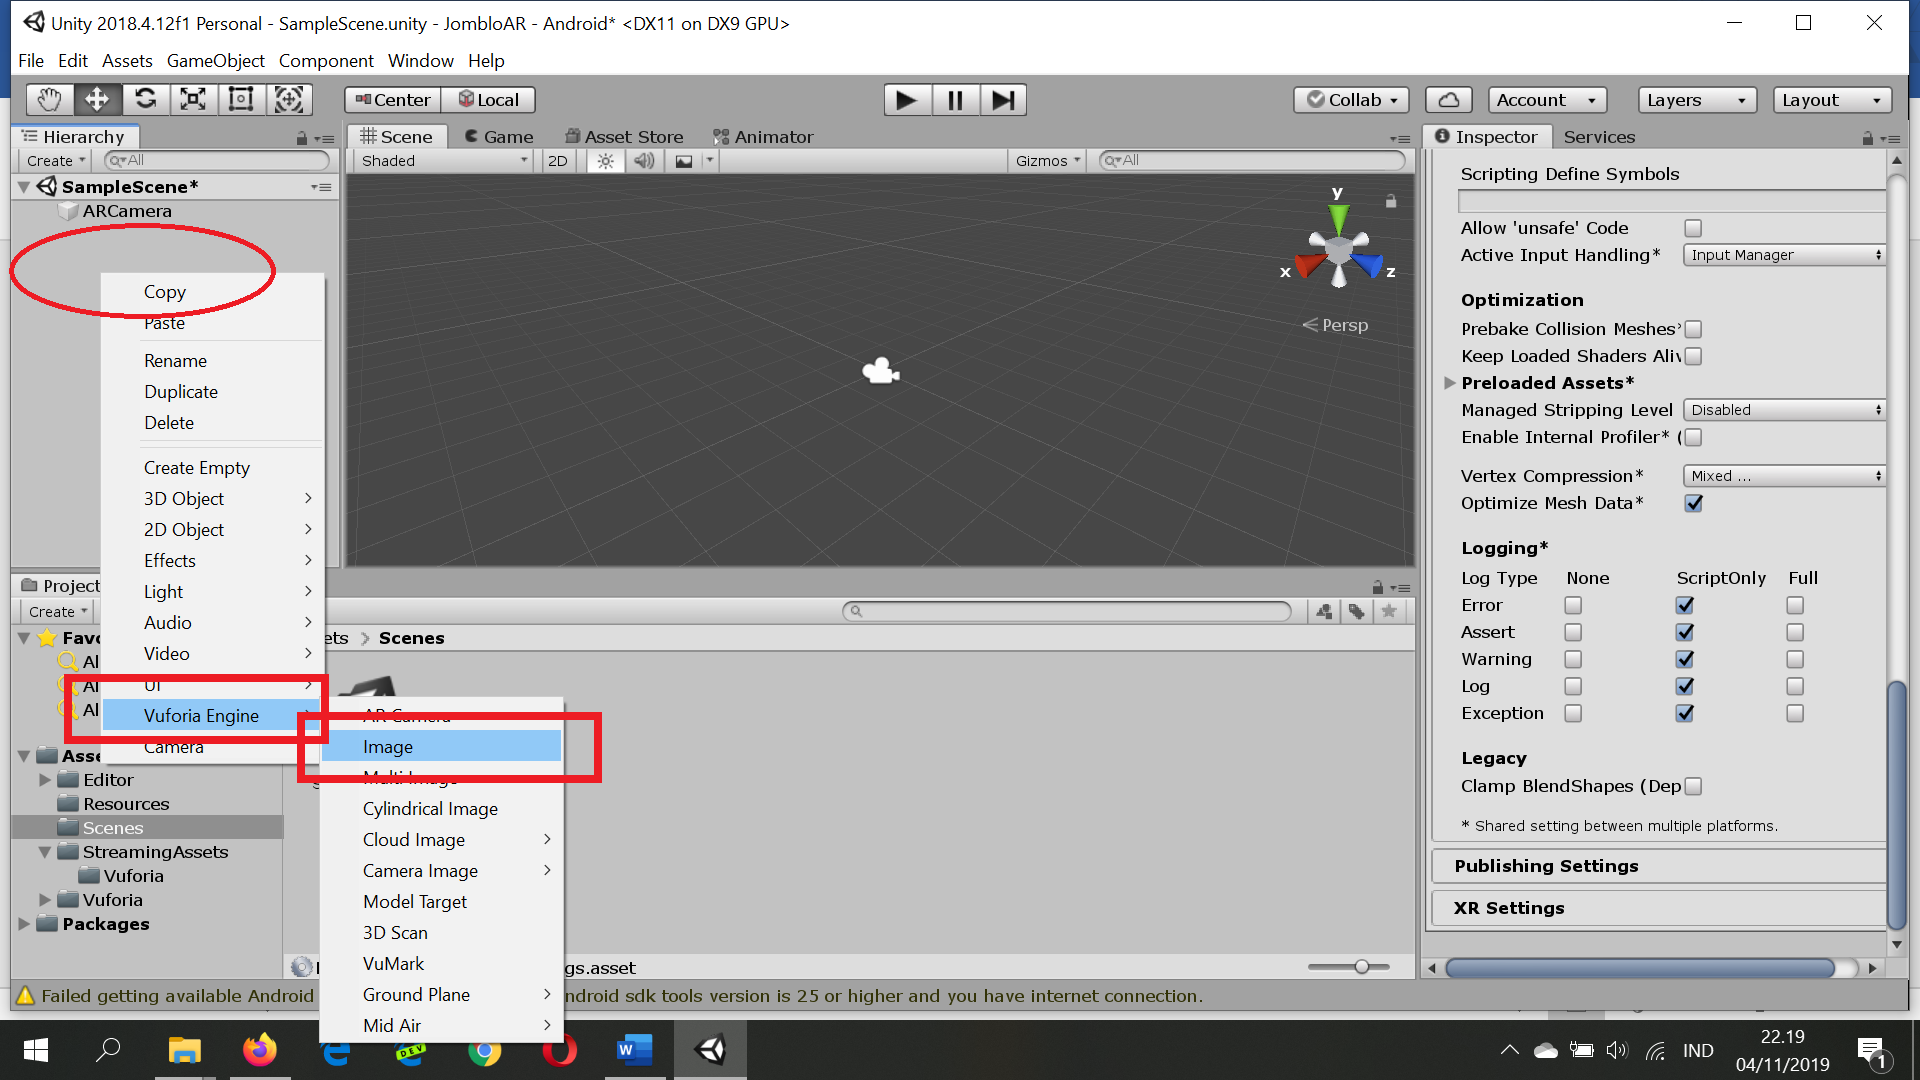1920x1080 pixels.
Task: Expand Preloaded Assets section
Action: pyautogui.click(x=1450, y=383)
